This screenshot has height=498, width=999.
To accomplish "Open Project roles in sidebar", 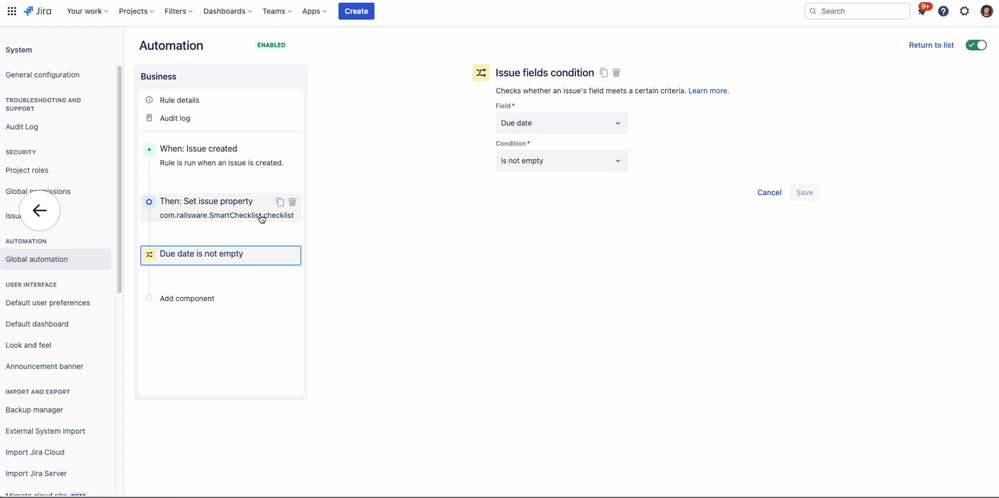I will (27, 170).
